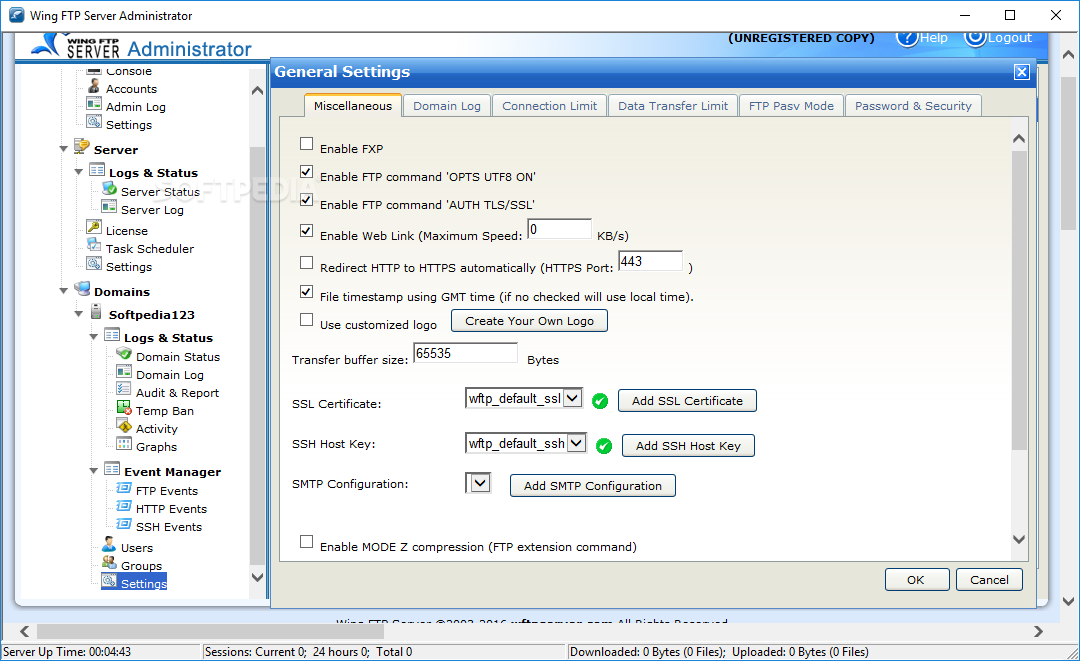The image size is (1080, 661).
Task: Click Add SSH Host Key button
Action: 688,445
